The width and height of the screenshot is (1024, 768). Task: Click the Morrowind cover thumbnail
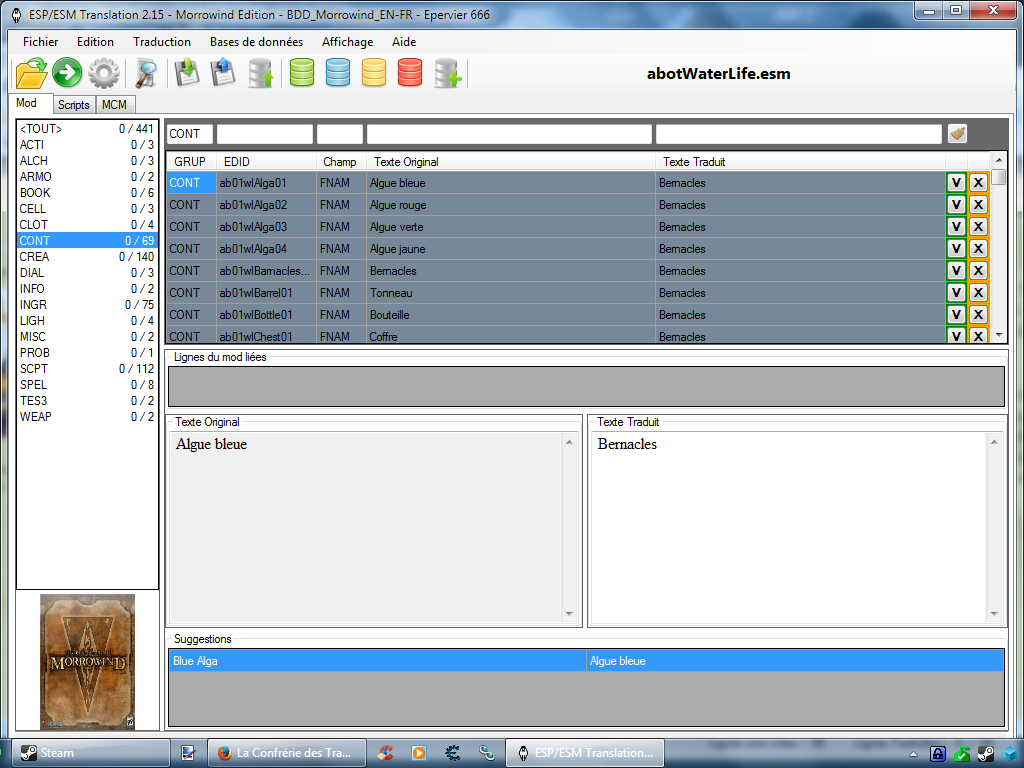(88, 662)
